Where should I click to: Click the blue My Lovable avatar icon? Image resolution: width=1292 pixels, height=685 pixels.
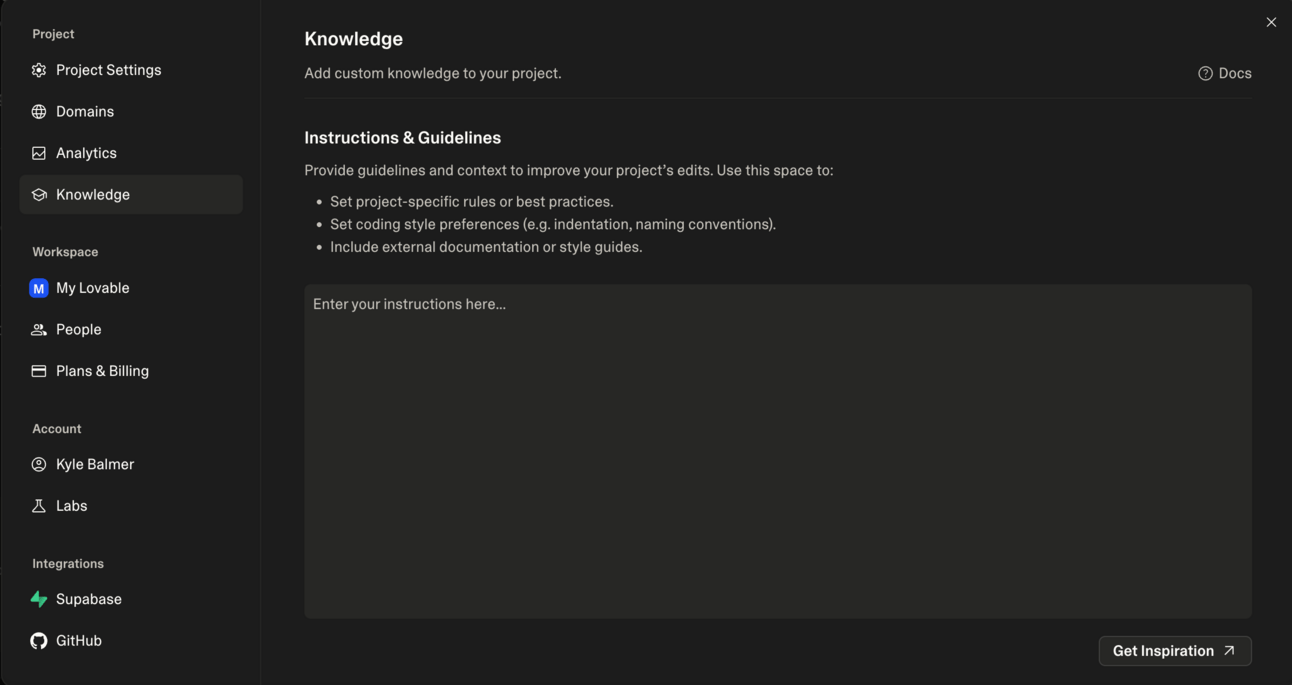click(x=39, y=288)
